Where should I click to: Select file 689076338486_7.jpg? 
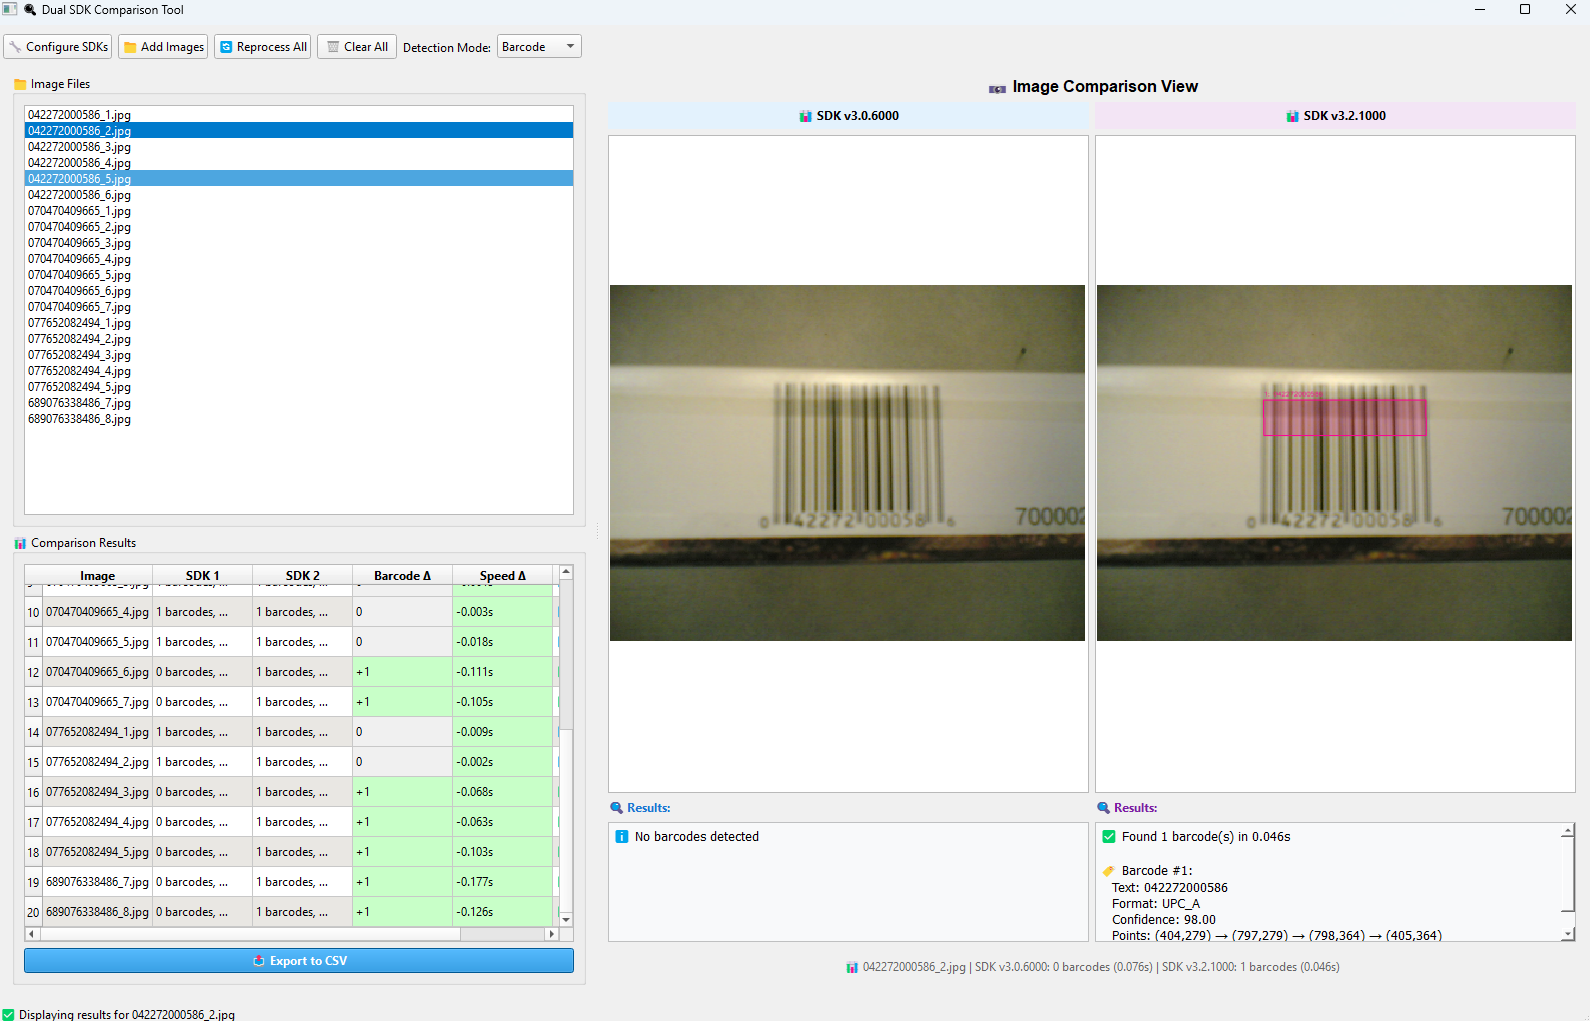[x=299, y=403]
